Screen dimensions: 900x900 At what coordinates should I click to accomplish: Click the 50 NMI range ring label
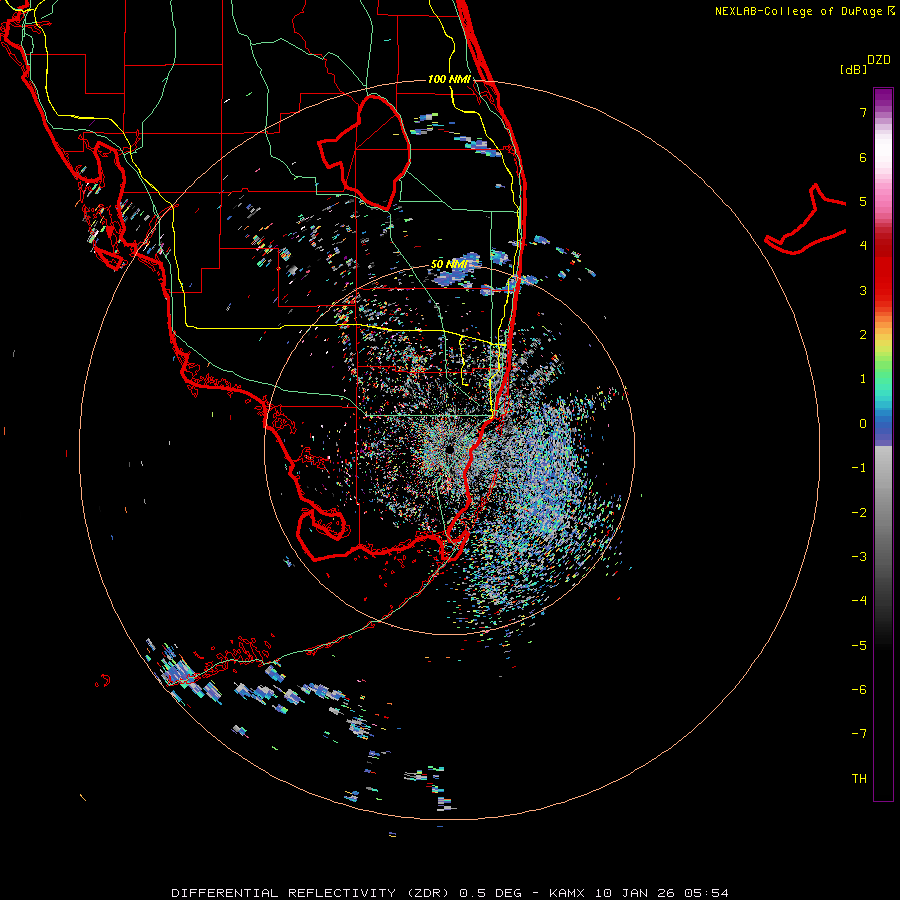tap(449, 264)
